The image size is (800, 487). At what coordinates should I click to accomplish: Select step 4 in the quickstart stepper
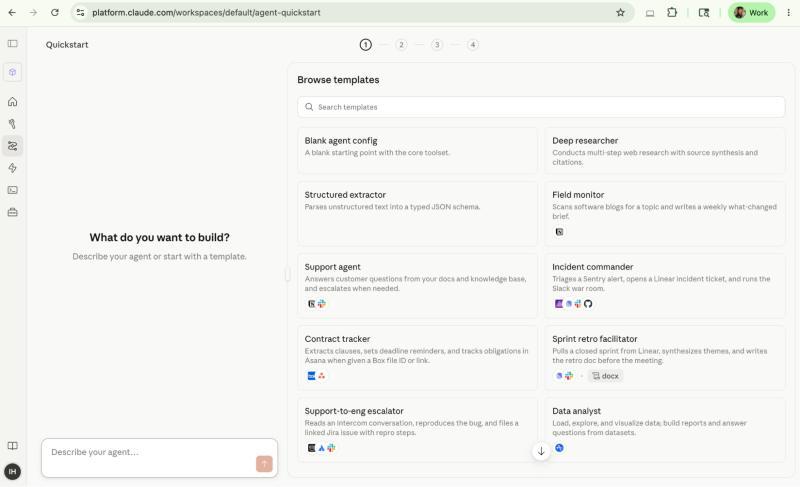tap(473, 45)
